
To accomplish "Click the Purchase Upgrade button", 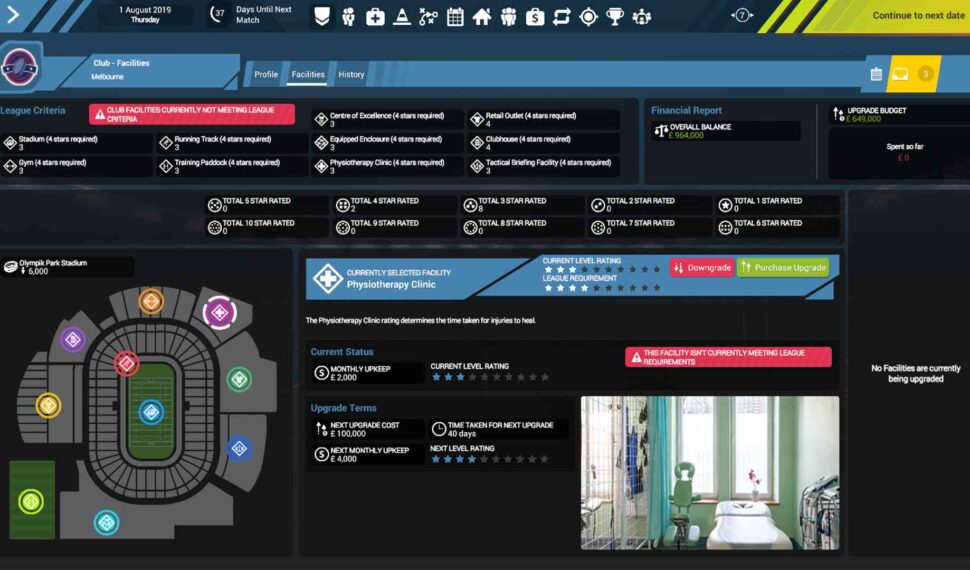I will point(783,268).
